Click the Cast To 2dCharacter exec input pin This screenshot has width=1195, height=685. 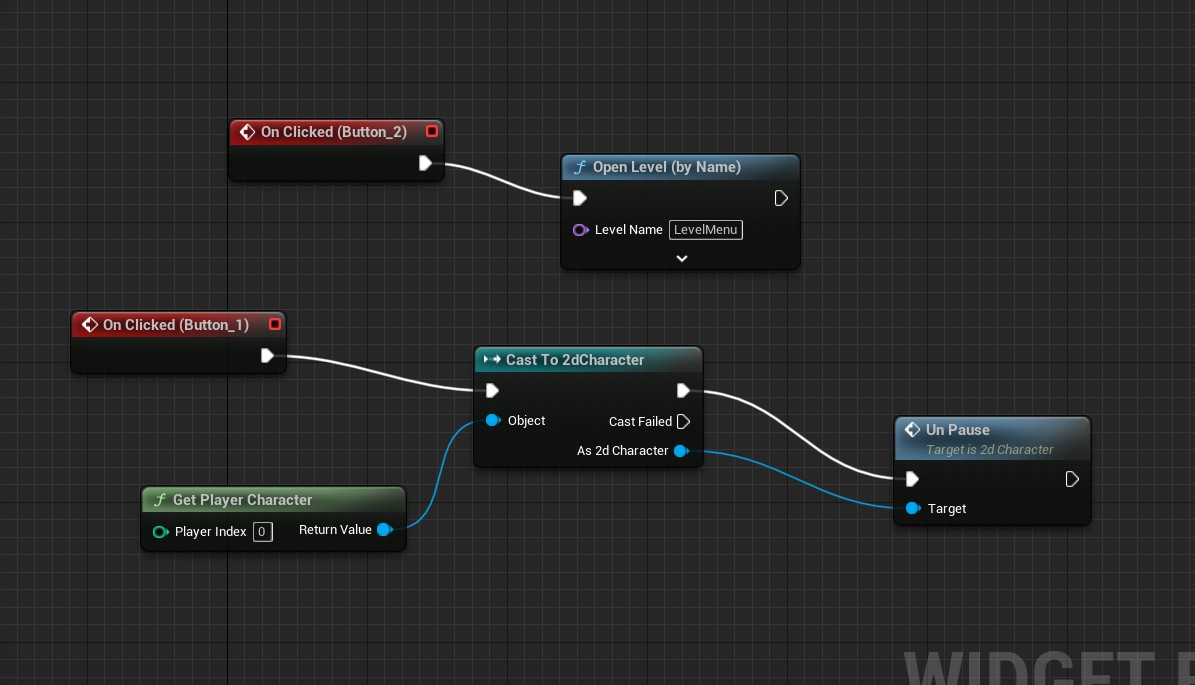click(x=492, y=391)
